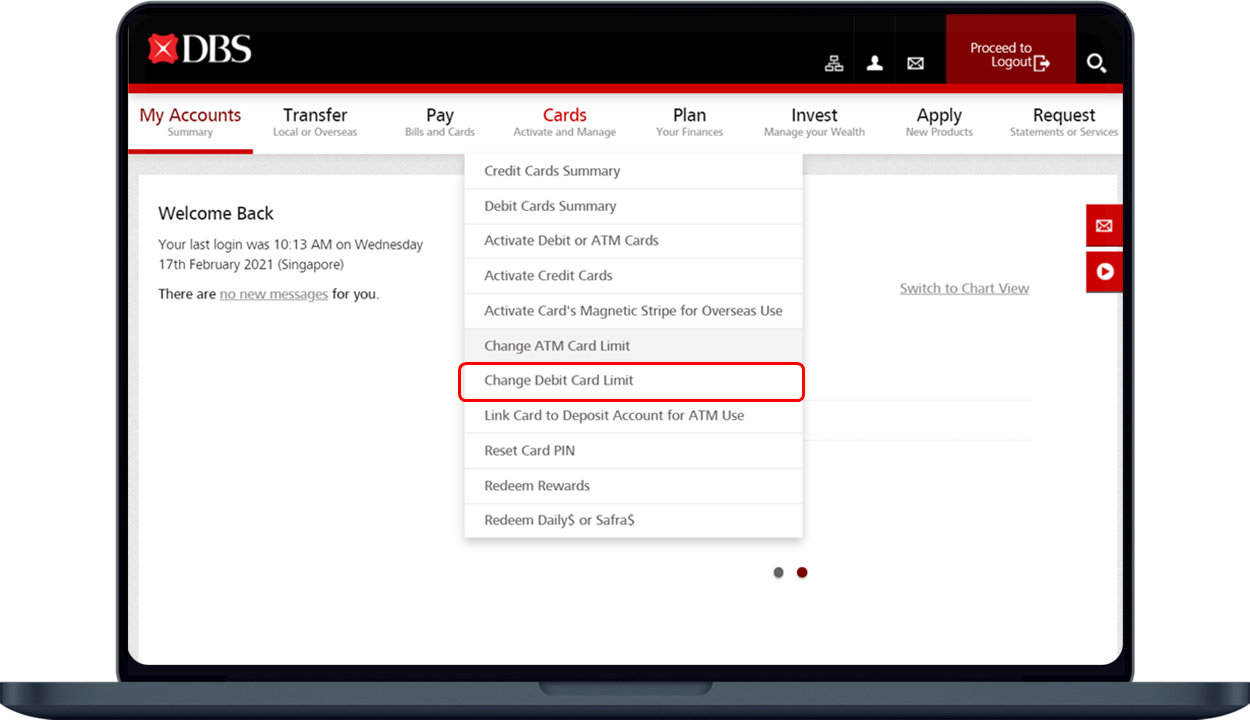The width and height of the screenshot is (1250, 720).
Task: Click Switch to Chart View link
Action: click(x=964, y=288)
